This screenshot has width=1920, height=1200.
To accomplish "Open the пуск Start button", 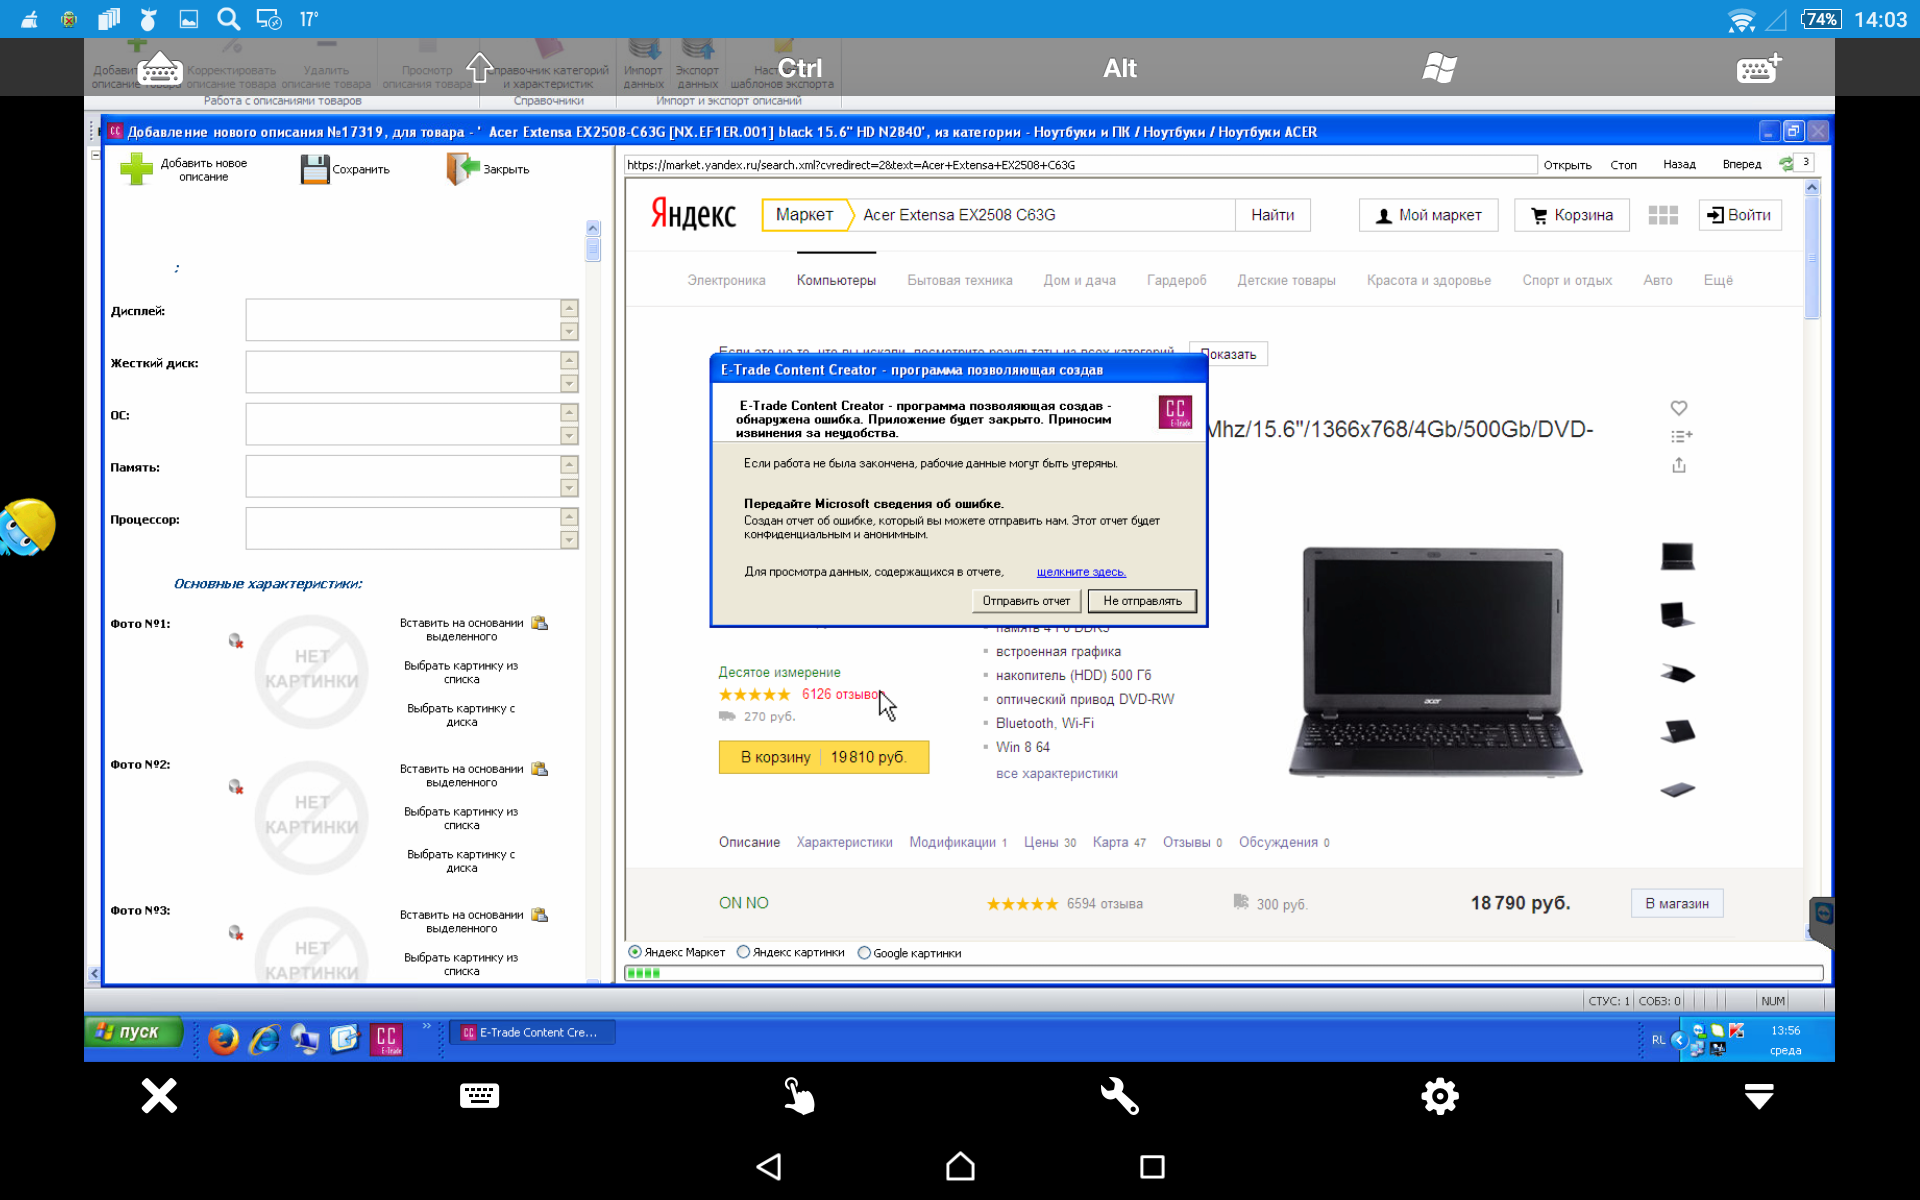I will pos(133,1032).
